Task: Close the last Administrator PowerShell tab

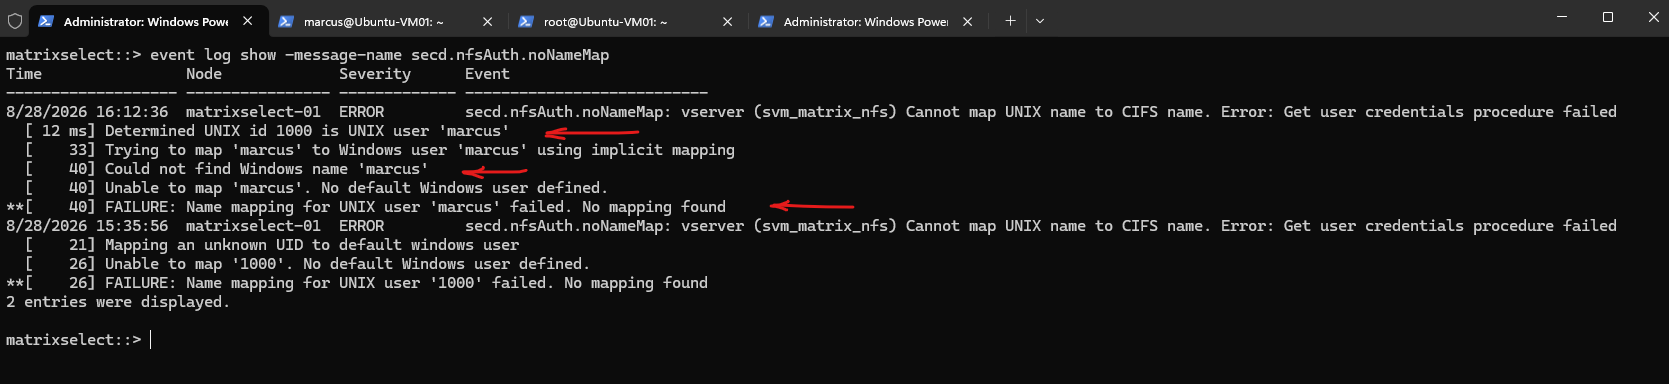Action: [x=967, y=21]
